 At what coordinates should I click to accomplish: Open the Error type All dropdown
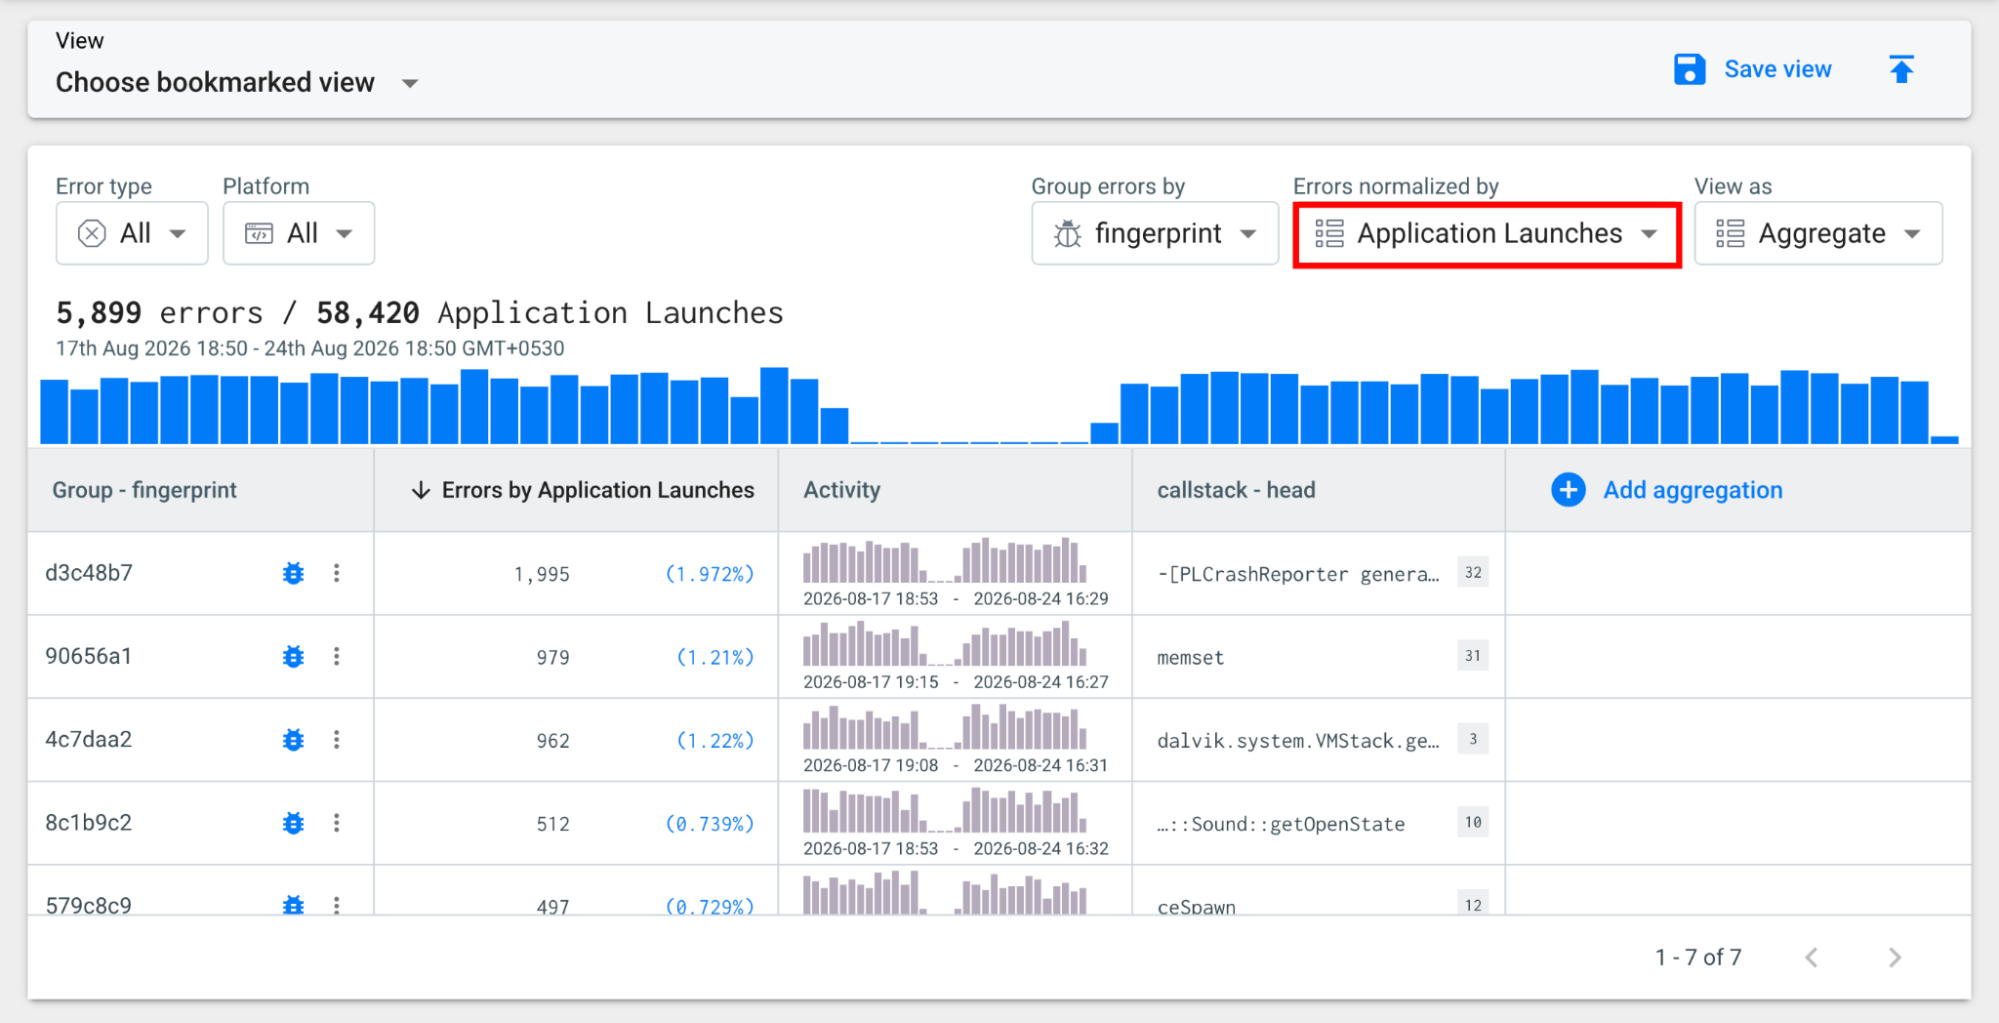tap(132, 233)
